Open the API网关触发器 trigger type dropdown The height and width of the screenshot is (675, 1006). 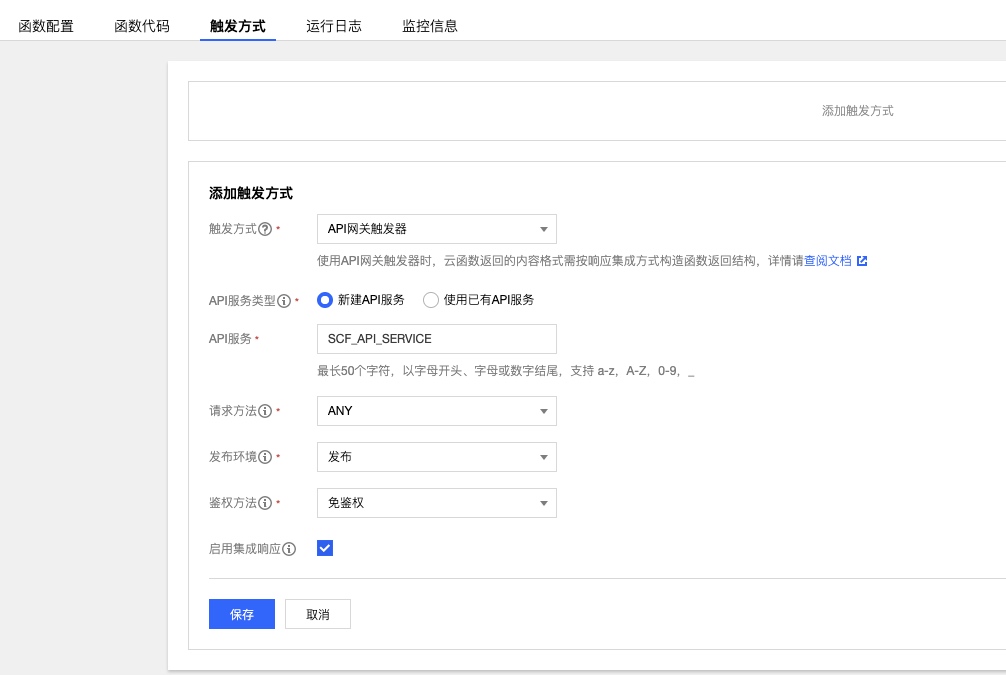[x=436, y=229]
